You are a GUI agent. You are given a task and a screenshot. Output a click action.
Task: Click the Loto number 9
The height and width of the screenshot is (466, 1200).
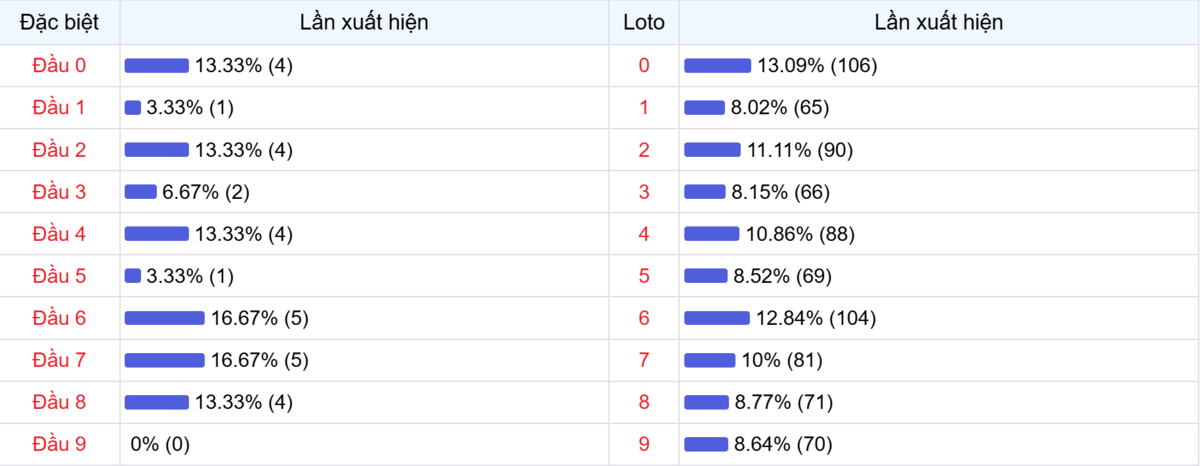tap(643, 444)
